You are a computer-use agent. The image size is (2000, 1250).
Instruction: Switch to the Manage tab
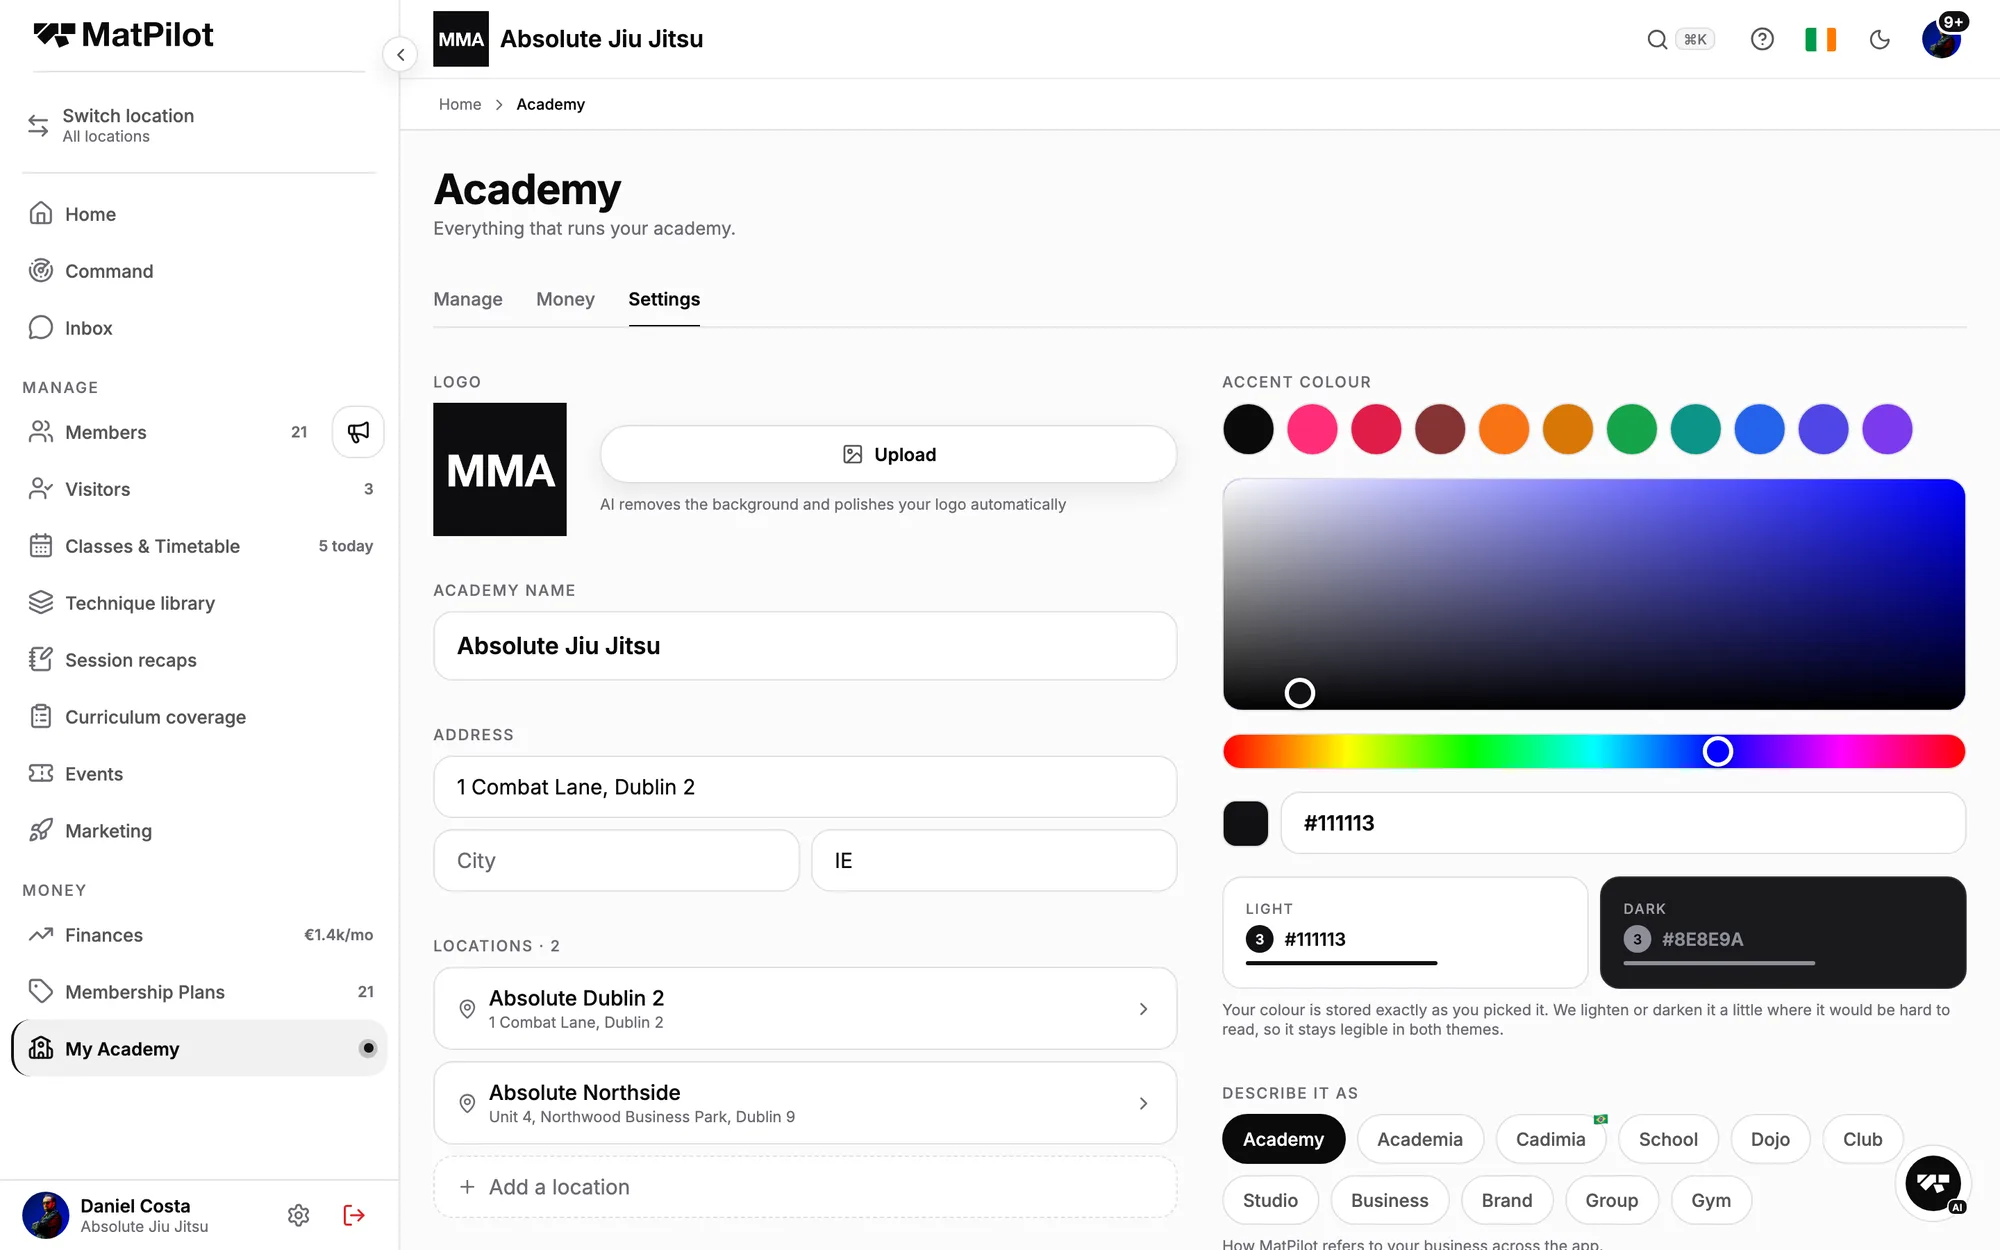coord(468,299)
